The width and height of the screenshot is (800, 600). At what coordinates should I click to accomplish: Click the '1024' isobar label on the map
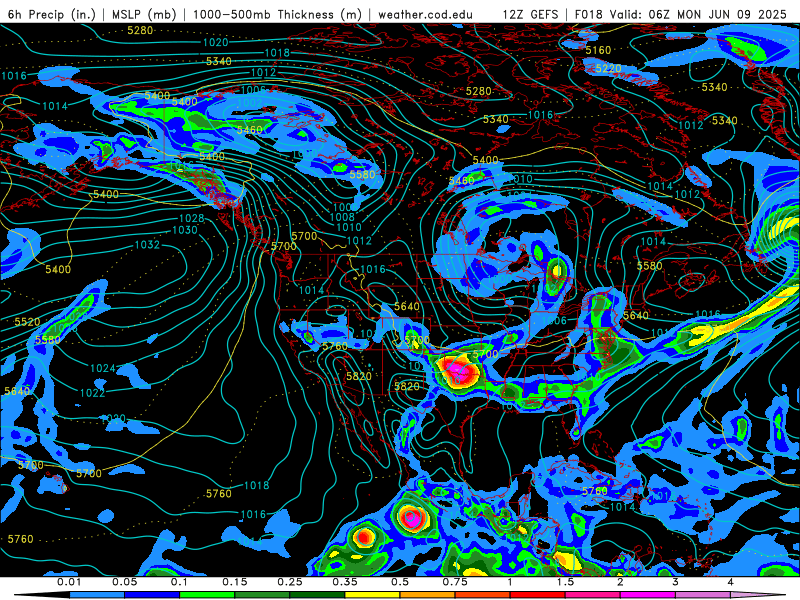coord(103,368)
